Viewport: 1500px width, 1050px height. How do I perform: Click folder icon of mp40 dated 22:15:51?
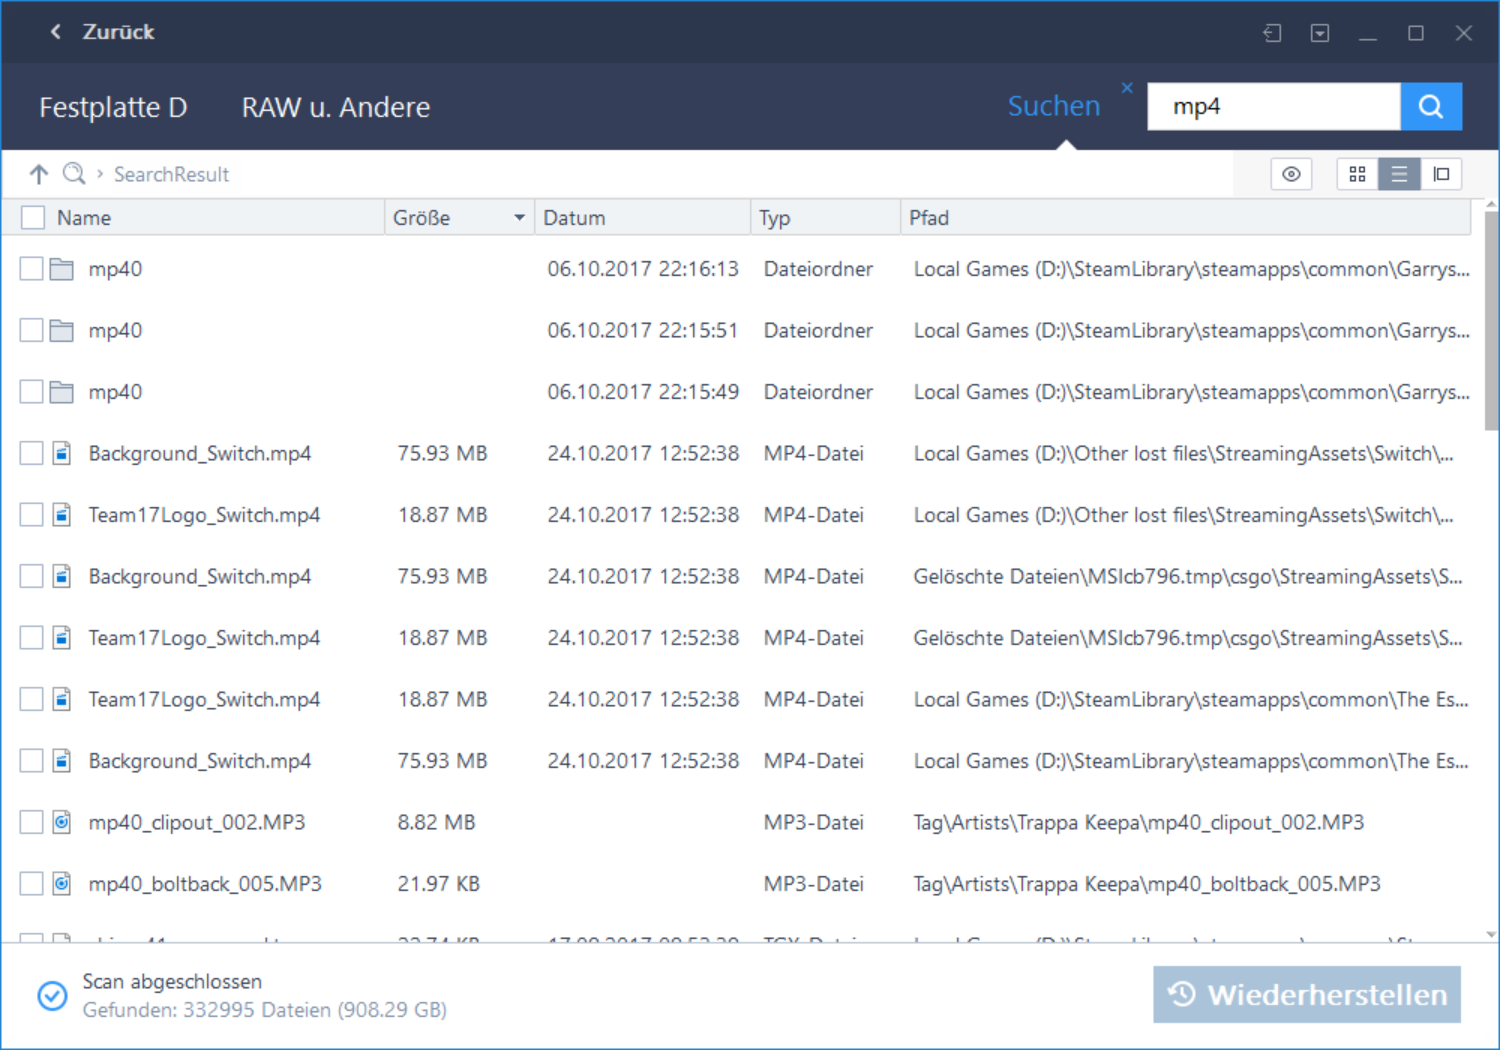coord(62,330)
